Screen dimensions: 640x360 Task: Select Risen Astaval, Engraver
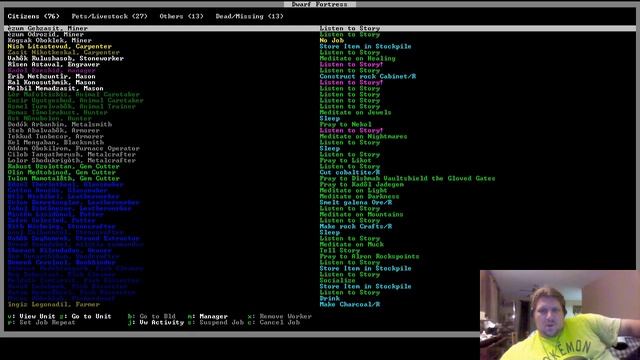pos(53,64)
